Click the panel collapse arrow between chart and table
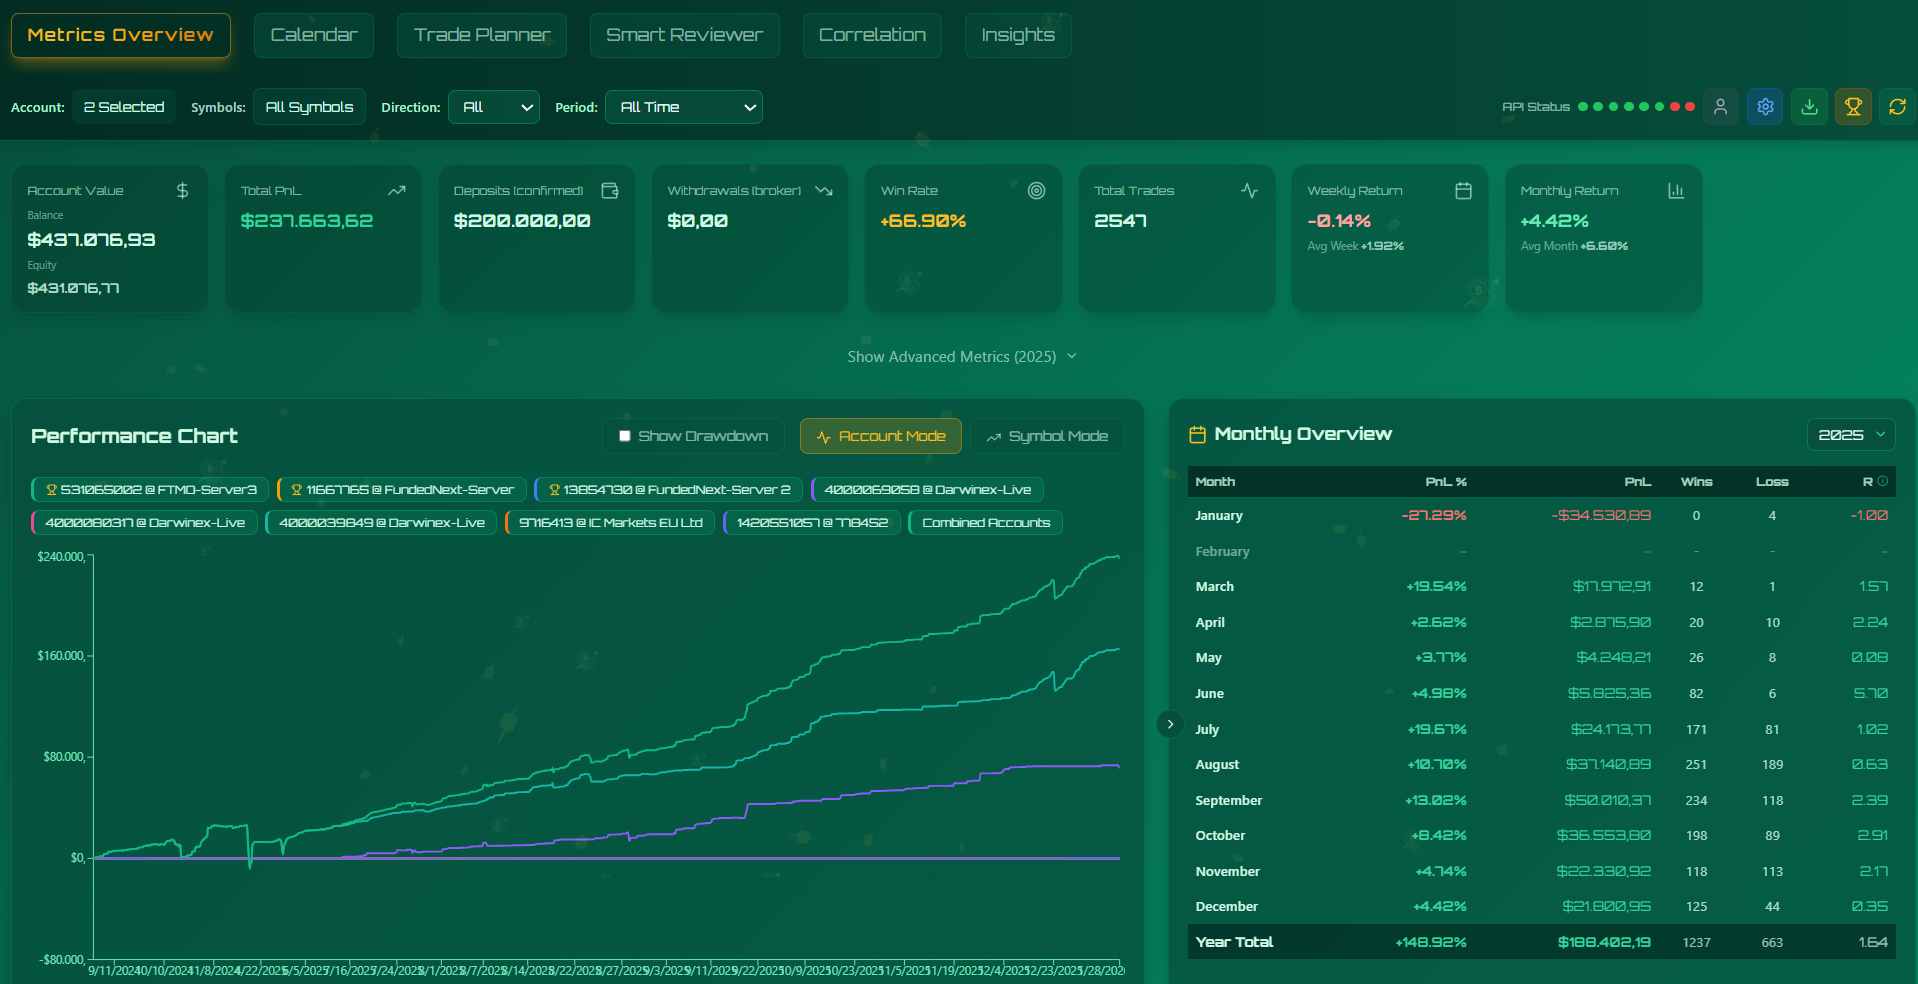This screenshot has height=984, width=1918. point(1170,724)
